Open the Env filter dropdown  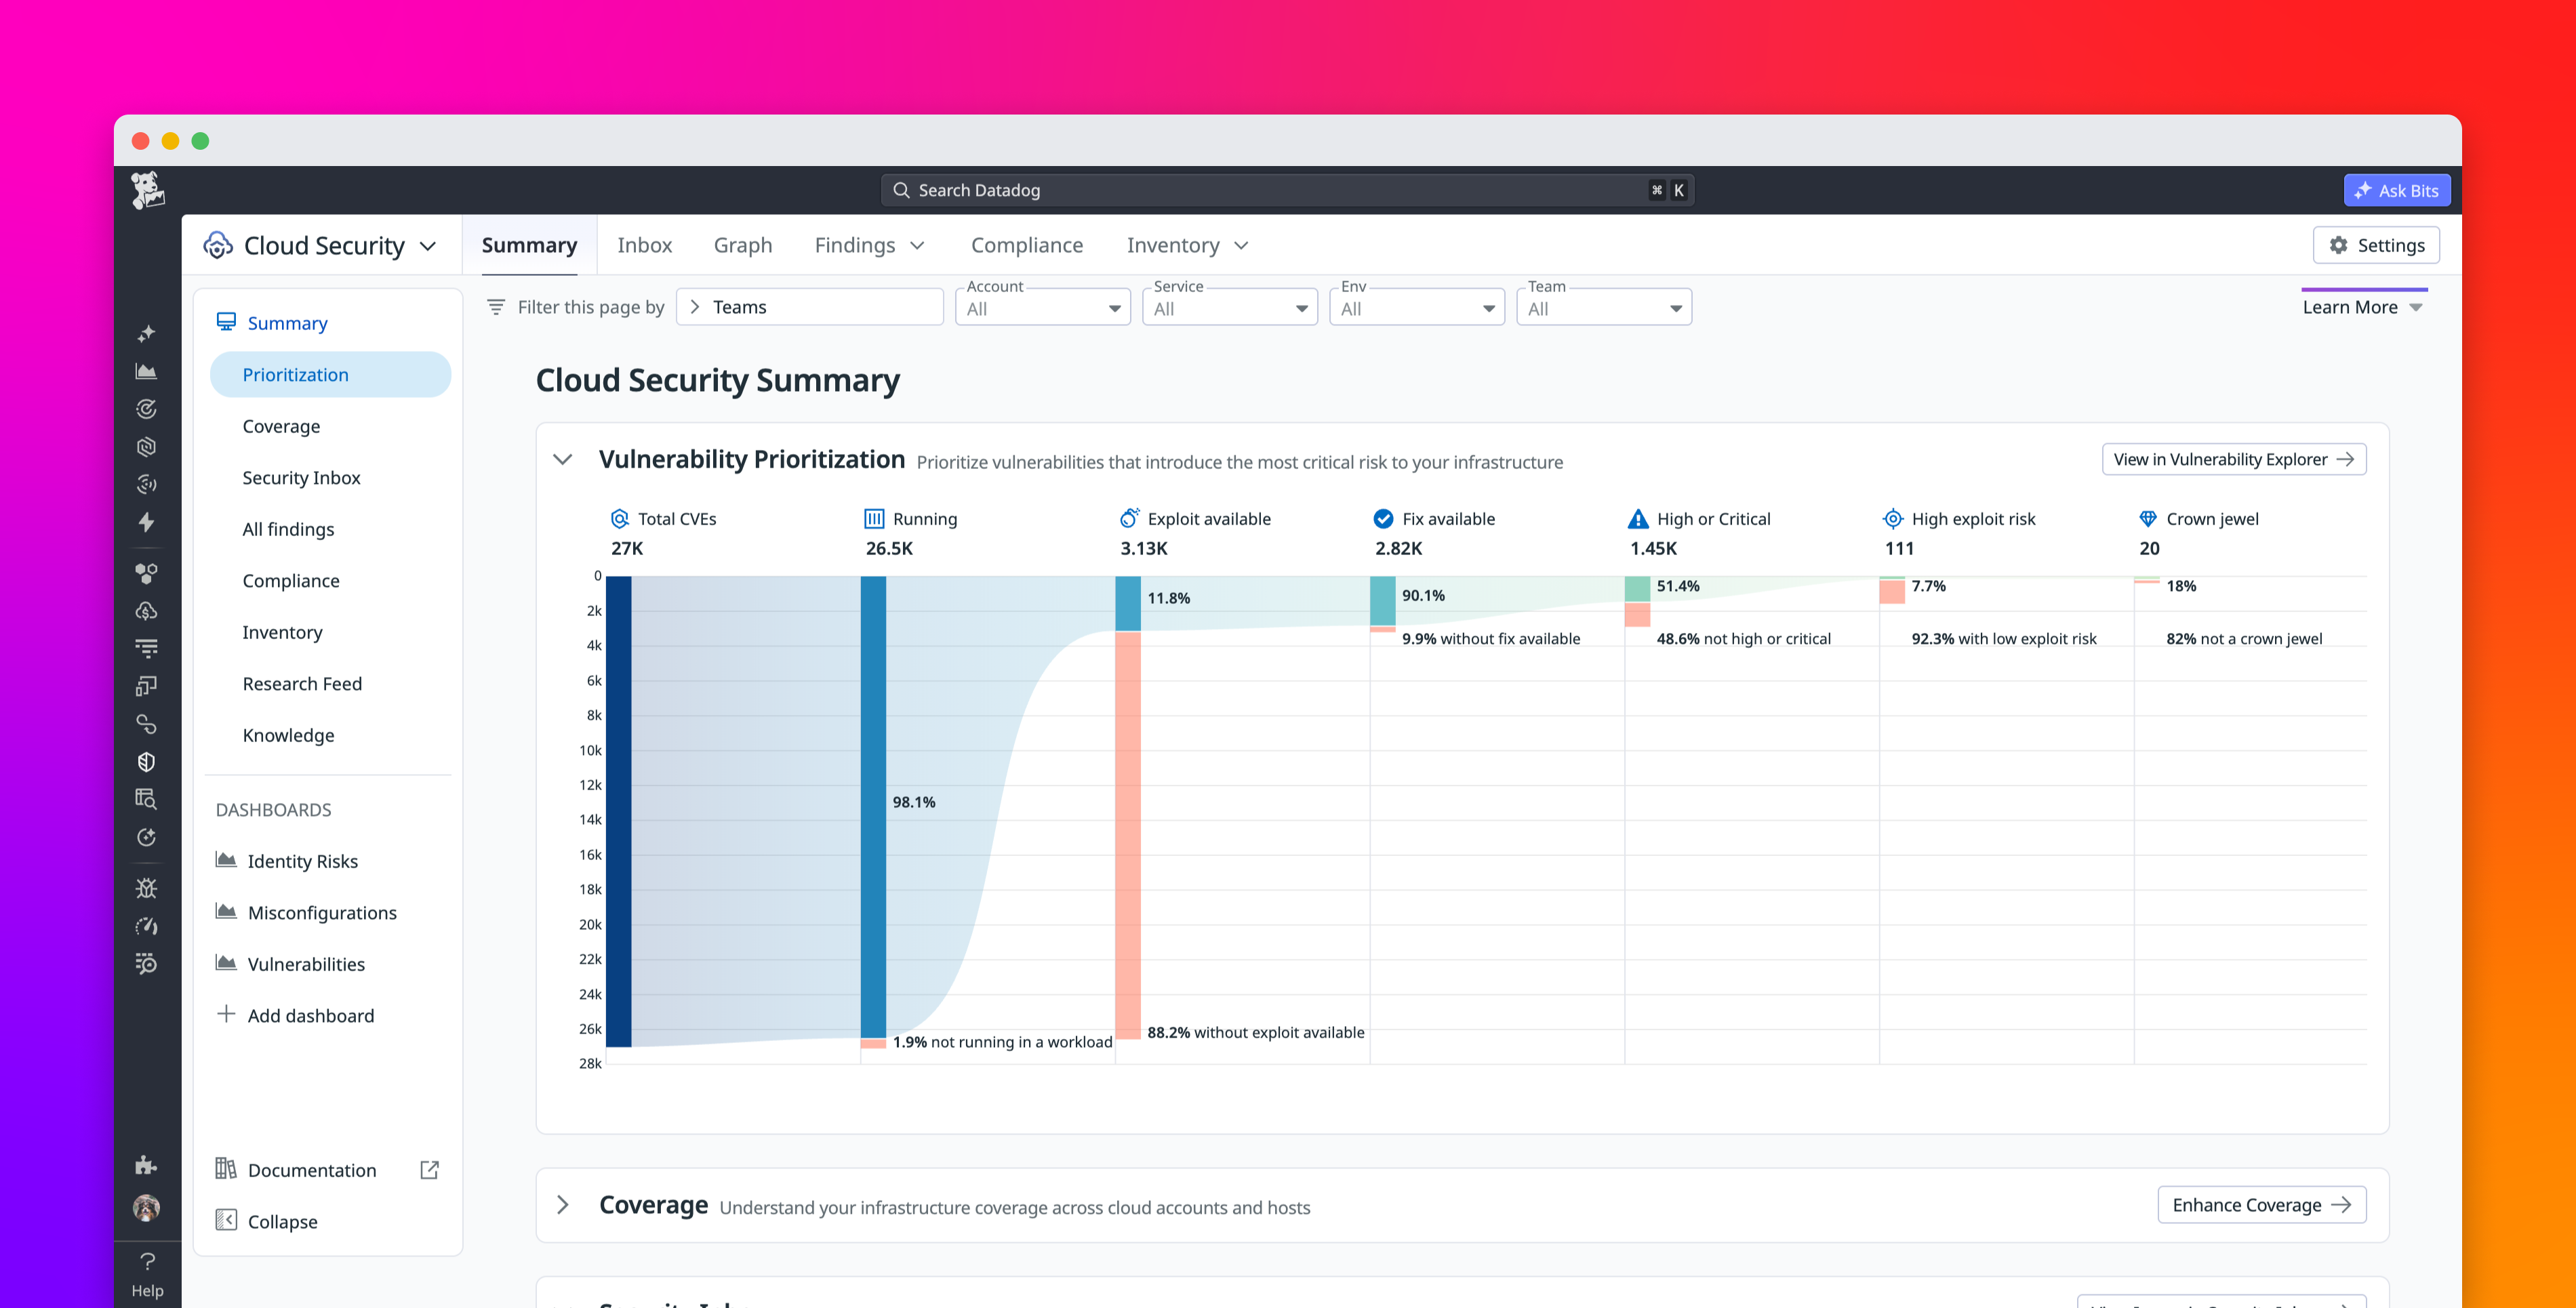[1417, 307]
